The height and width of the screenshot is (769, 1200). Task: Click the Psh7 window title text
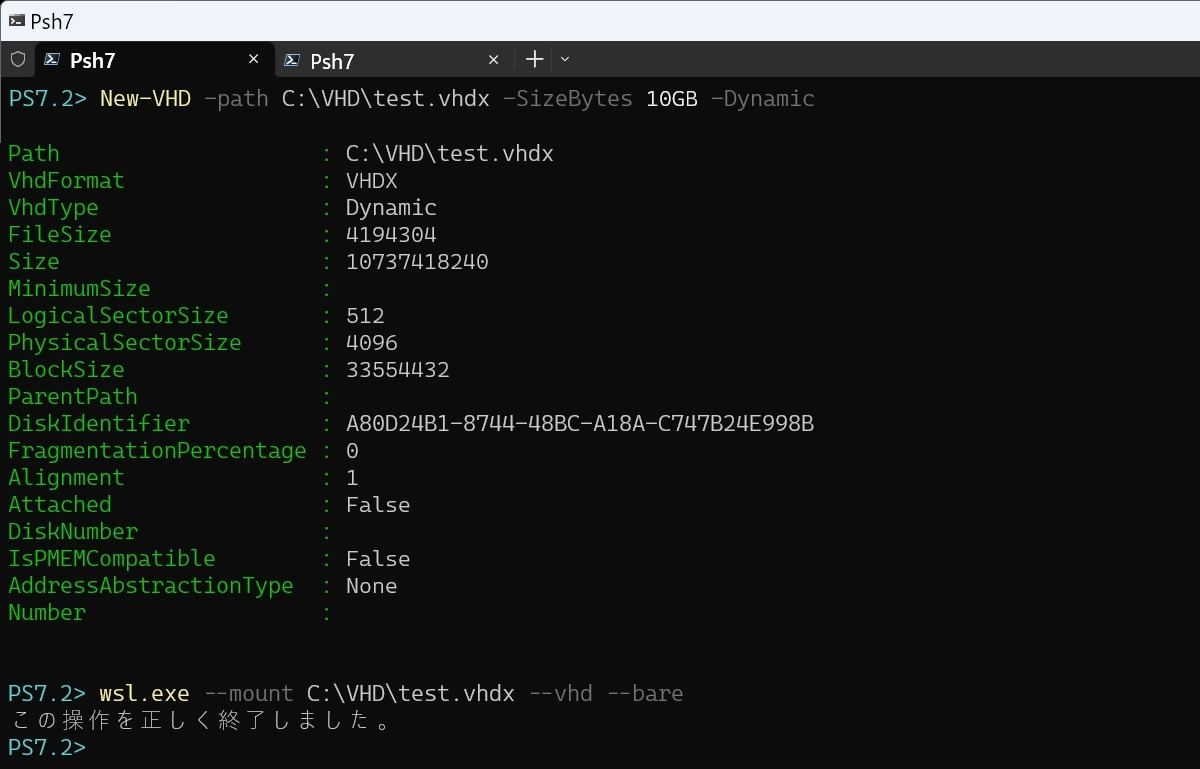(52, 21)
